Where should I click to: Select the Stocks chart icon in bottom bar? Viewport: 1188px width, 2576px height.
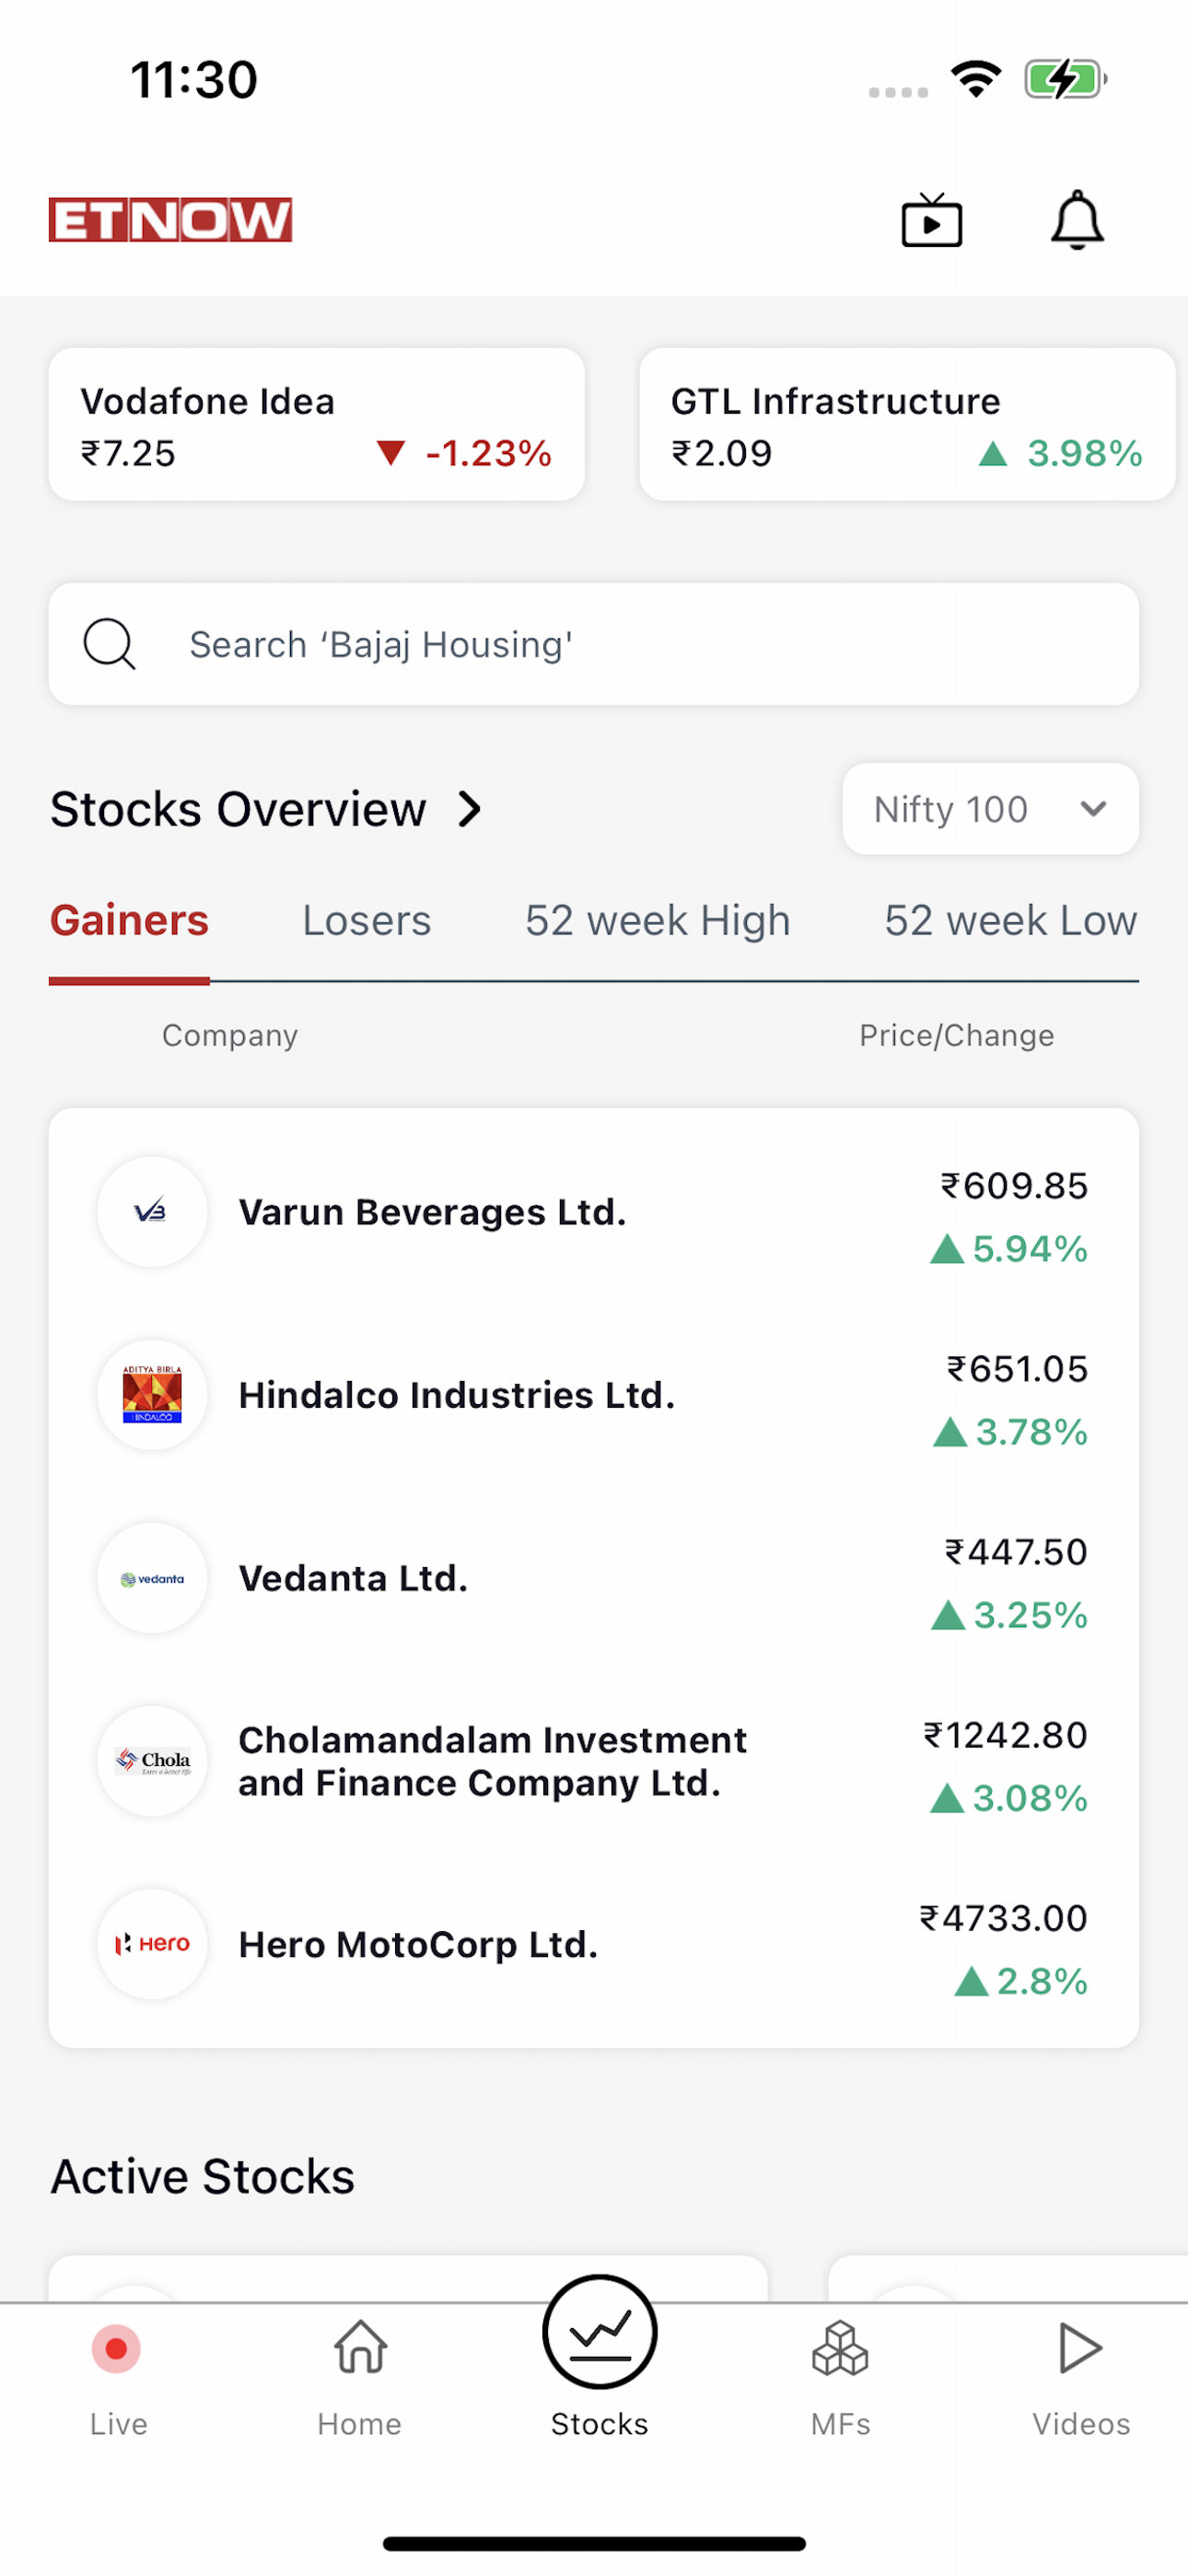point(600,2332)
